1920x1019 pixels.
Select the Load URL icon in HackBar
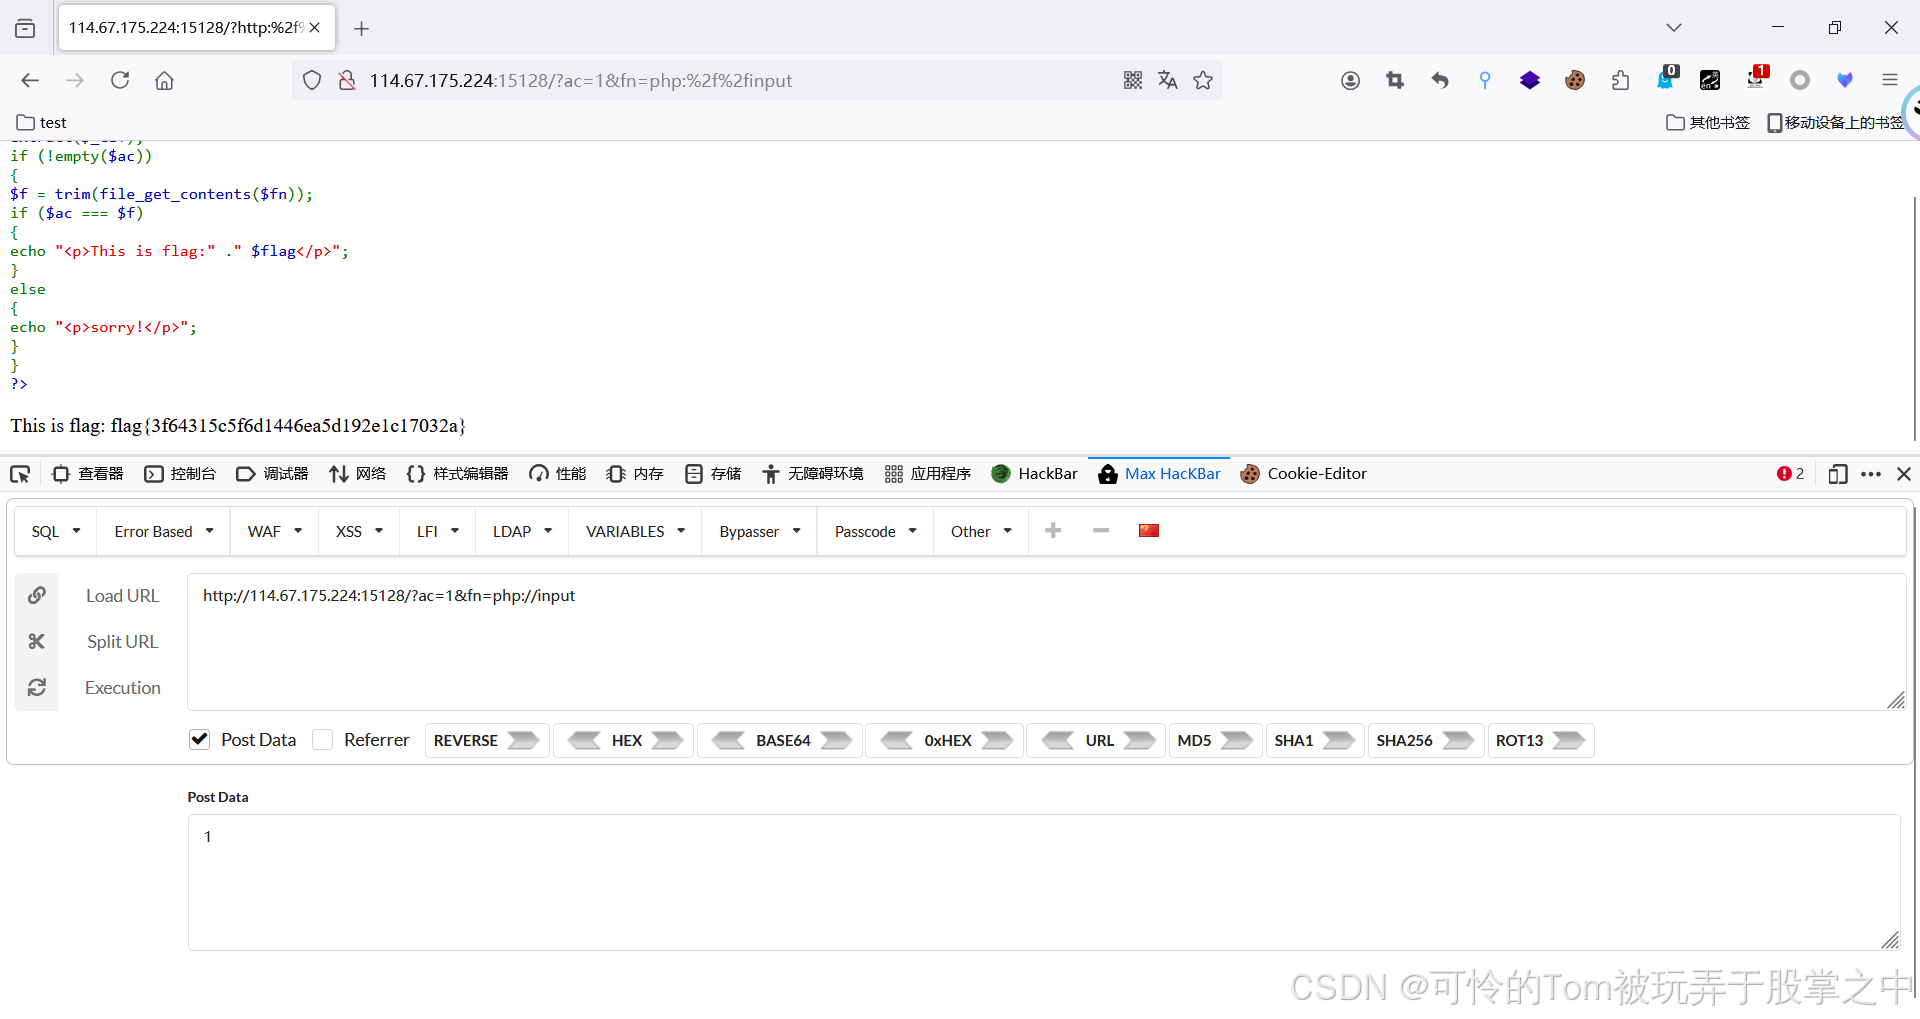coord(37,595)
